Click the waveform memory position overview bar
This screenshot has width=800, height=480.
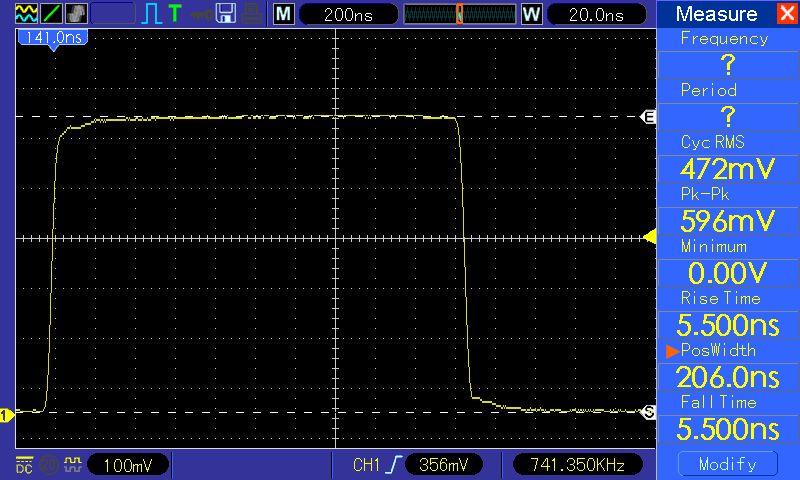[x=460, y=14]
